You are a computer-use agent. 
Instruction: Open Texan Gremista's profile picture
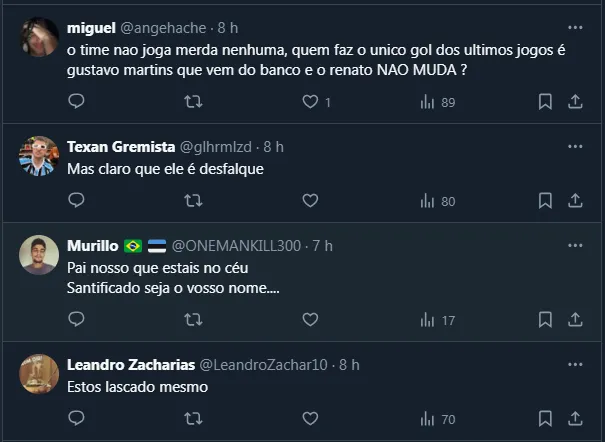pyautogui.click(x=39, y=155)
